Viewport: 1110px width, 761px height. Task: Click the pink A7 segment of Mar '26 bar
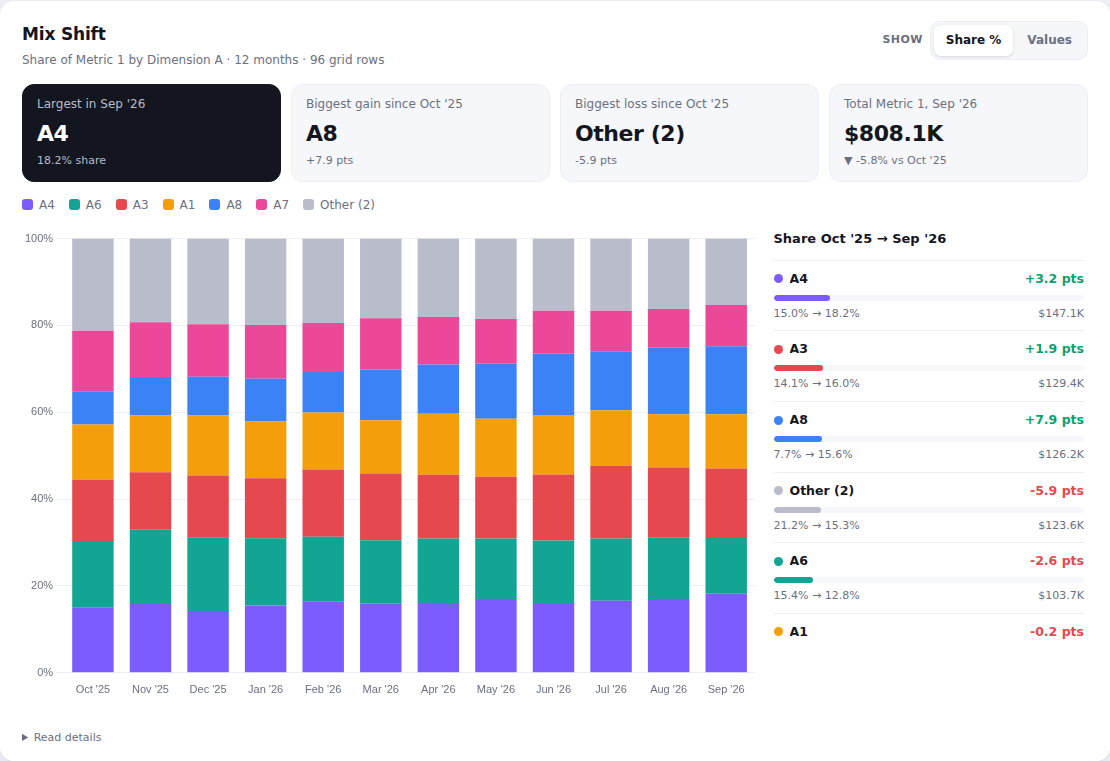coord(381,344)
